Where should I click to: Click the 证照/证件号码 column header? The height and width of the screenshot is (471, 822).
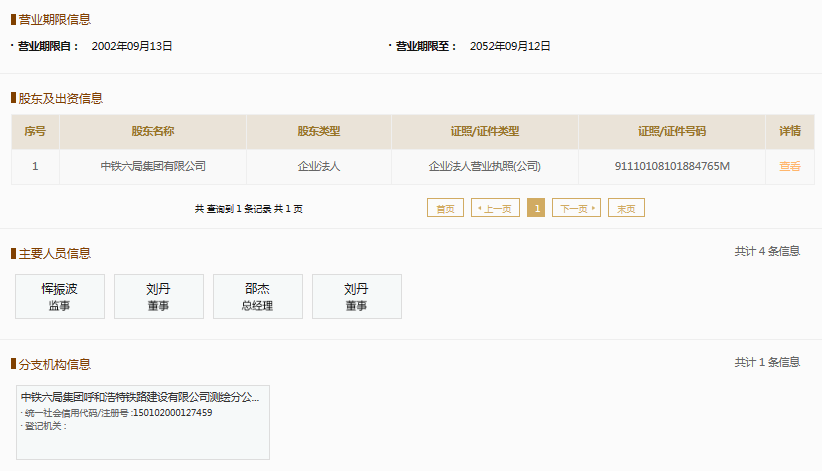tap(672, 132)
